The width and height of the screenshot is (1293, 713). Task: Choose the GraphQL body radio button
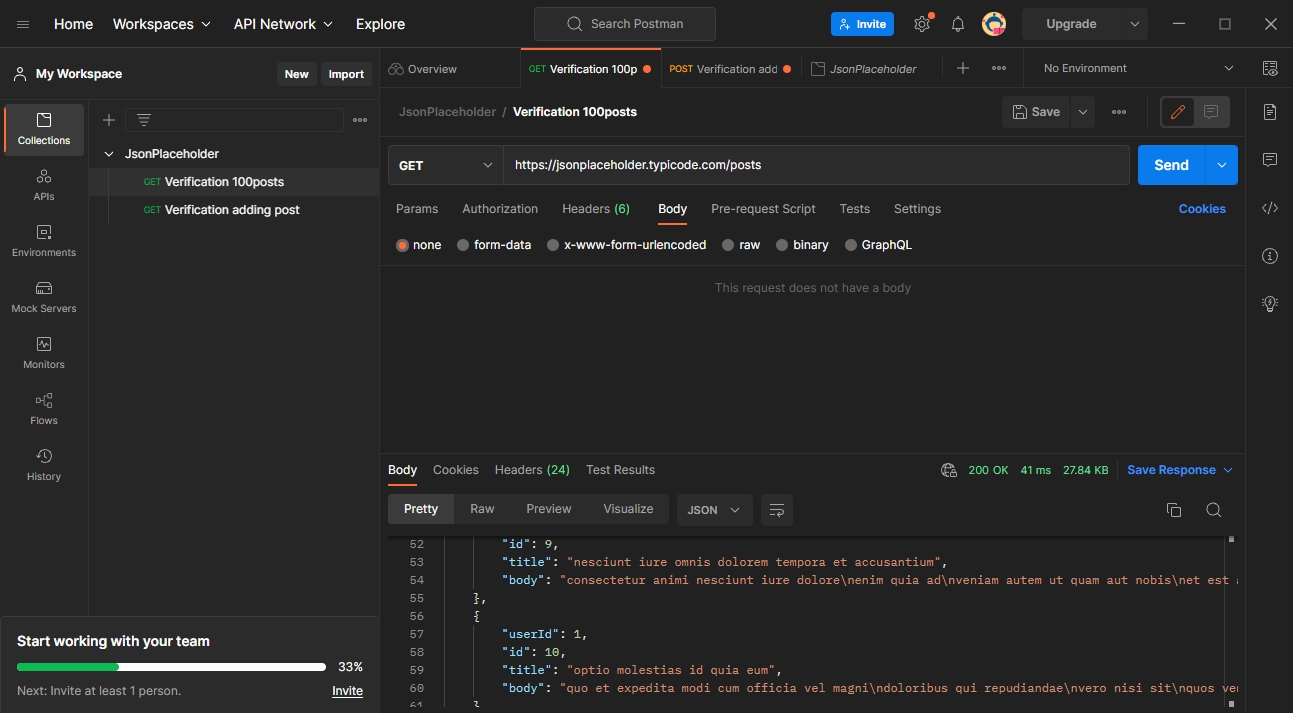coord(851,245)
